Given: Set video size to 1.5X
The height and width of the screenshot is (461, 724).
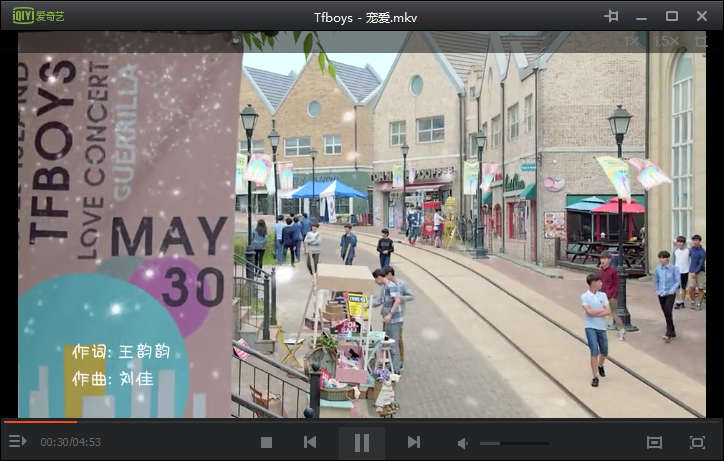Looking at the screenshot, I should tap(665, 41).
